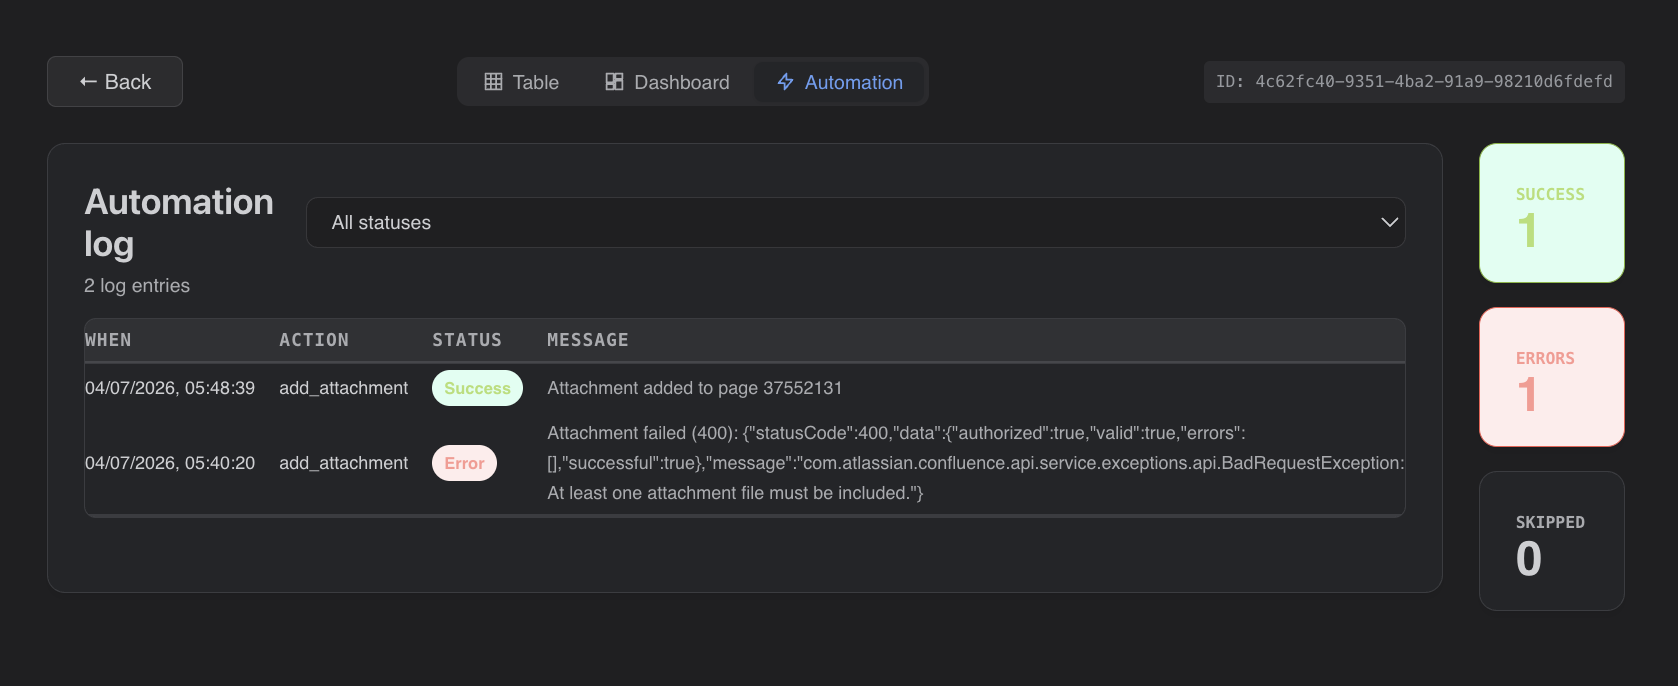
Task: Click the MESSAGE column header
Action: coord(588,340)
